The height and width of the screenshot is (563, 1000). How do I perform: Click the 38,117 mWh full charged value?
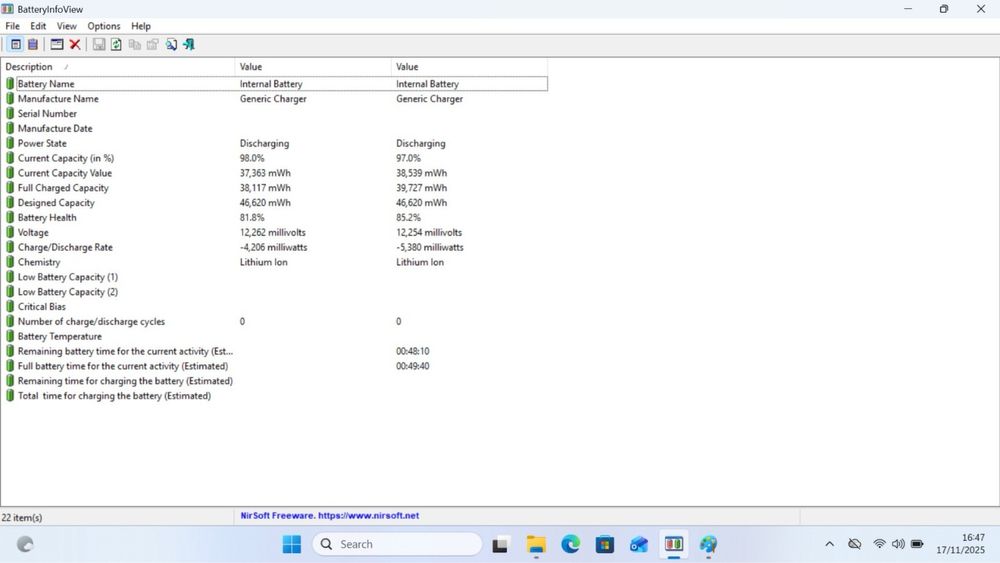[265, 188]
